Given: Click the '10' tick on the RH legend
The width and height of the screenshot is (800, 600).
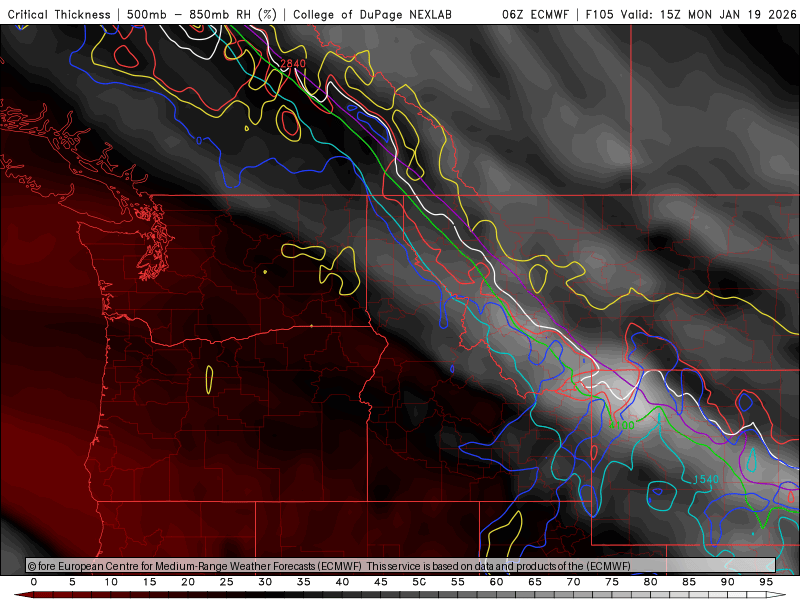Looking at the screenshot, I should (x=111, y=582).
